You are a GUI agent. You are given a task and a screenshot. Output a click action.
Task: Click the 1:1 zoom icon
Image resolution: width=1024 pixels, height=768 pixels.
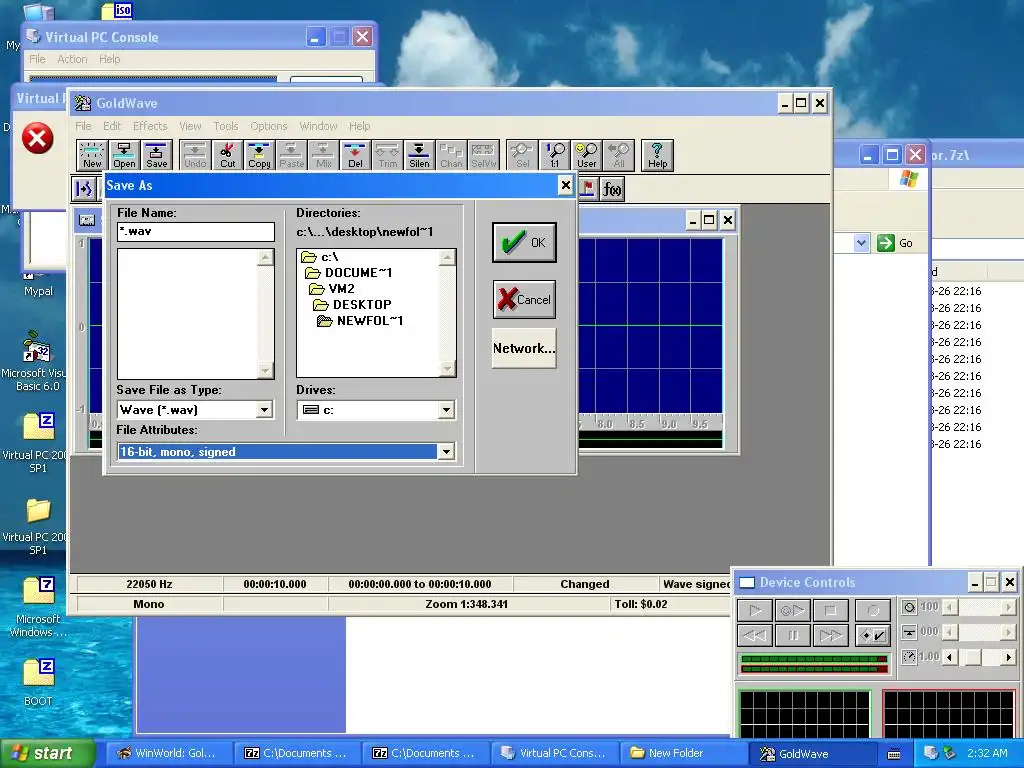pos(554,155)
